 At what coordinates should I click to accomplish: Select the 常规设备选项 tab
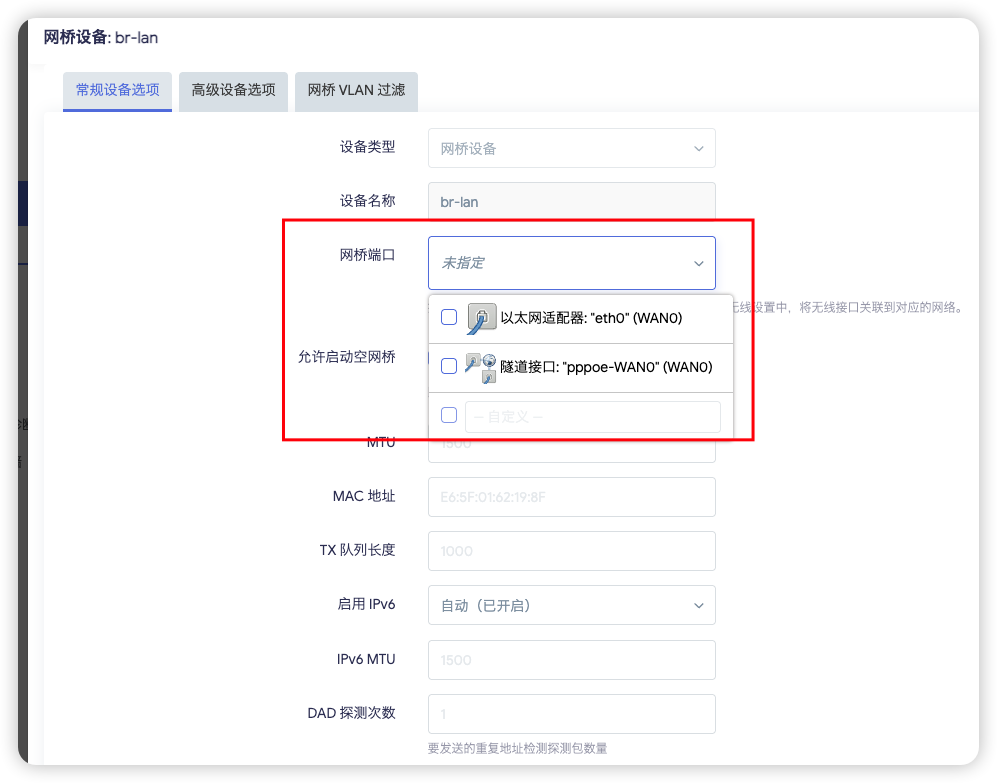click(117, 91)
